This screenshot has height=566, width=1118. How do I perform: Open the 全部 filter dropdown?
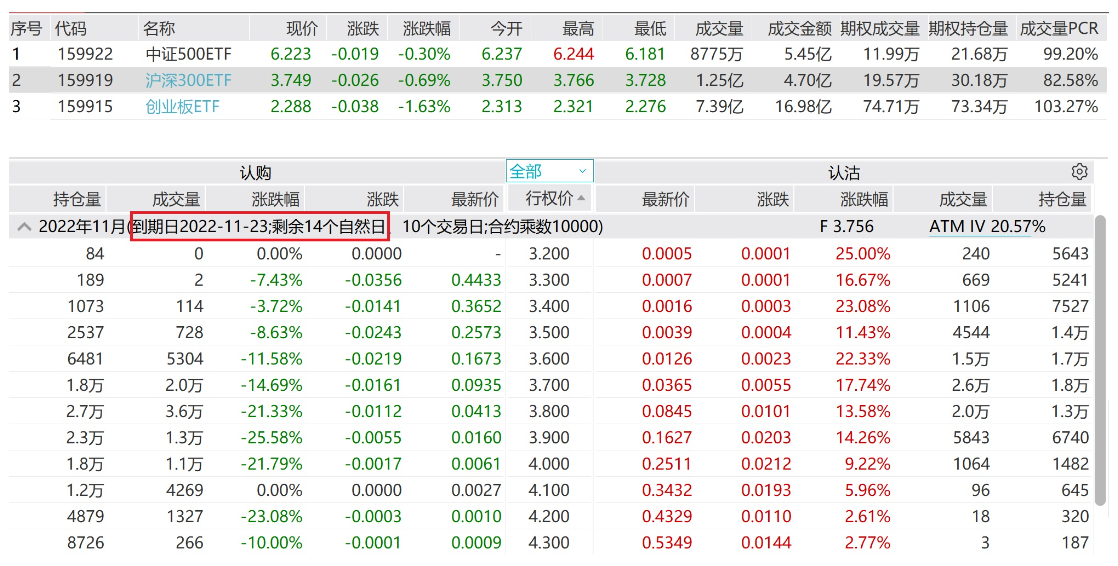pos(550,172)
